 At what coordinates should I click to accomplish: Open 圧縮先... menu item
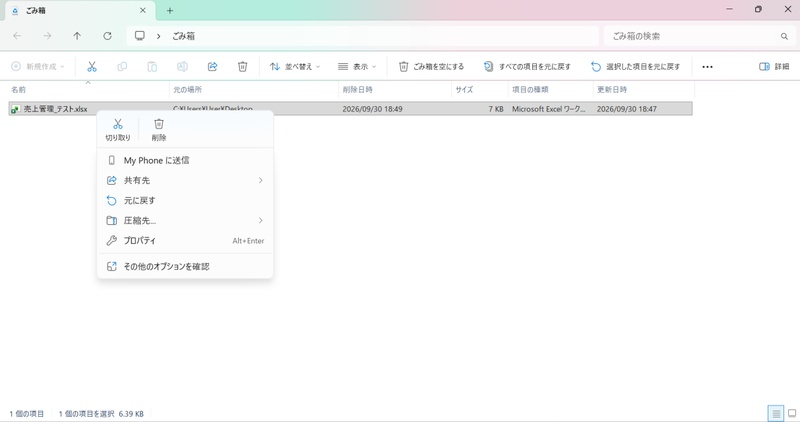coord(185,220)
